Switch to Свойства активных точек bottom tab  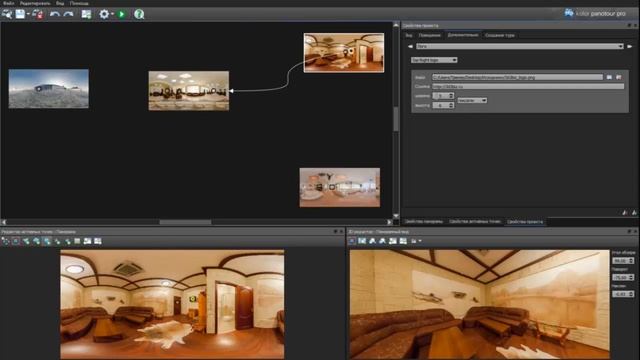coord(475,222)
